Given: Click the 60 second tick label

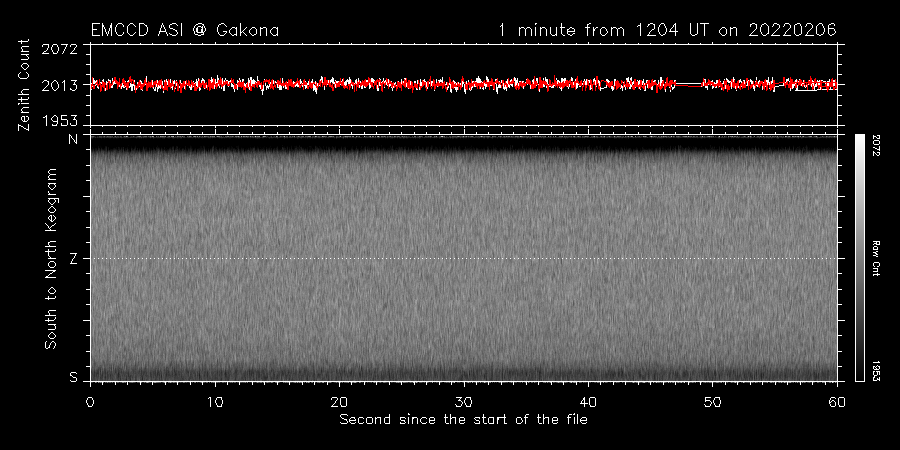Looking at the screenshot, I should click(837, 402).
